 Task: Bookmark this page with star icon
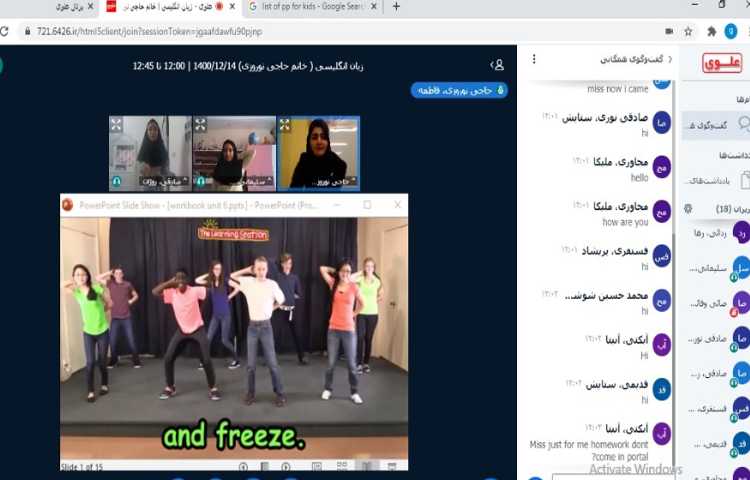click(688, 31)
